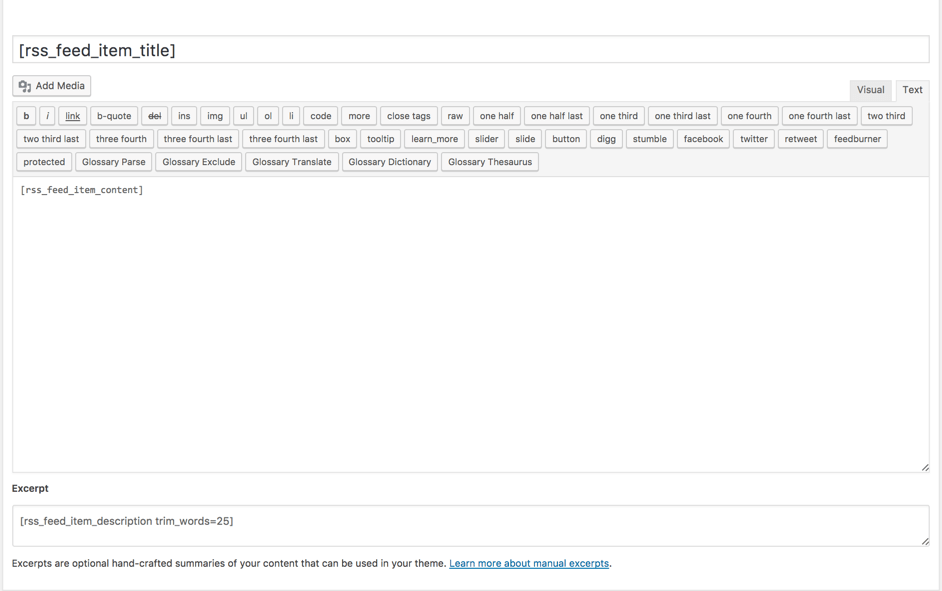Insert a hyperlink using link button
Image resolution: width=942 pixels, height=591 pixels.
click(73, 116)
